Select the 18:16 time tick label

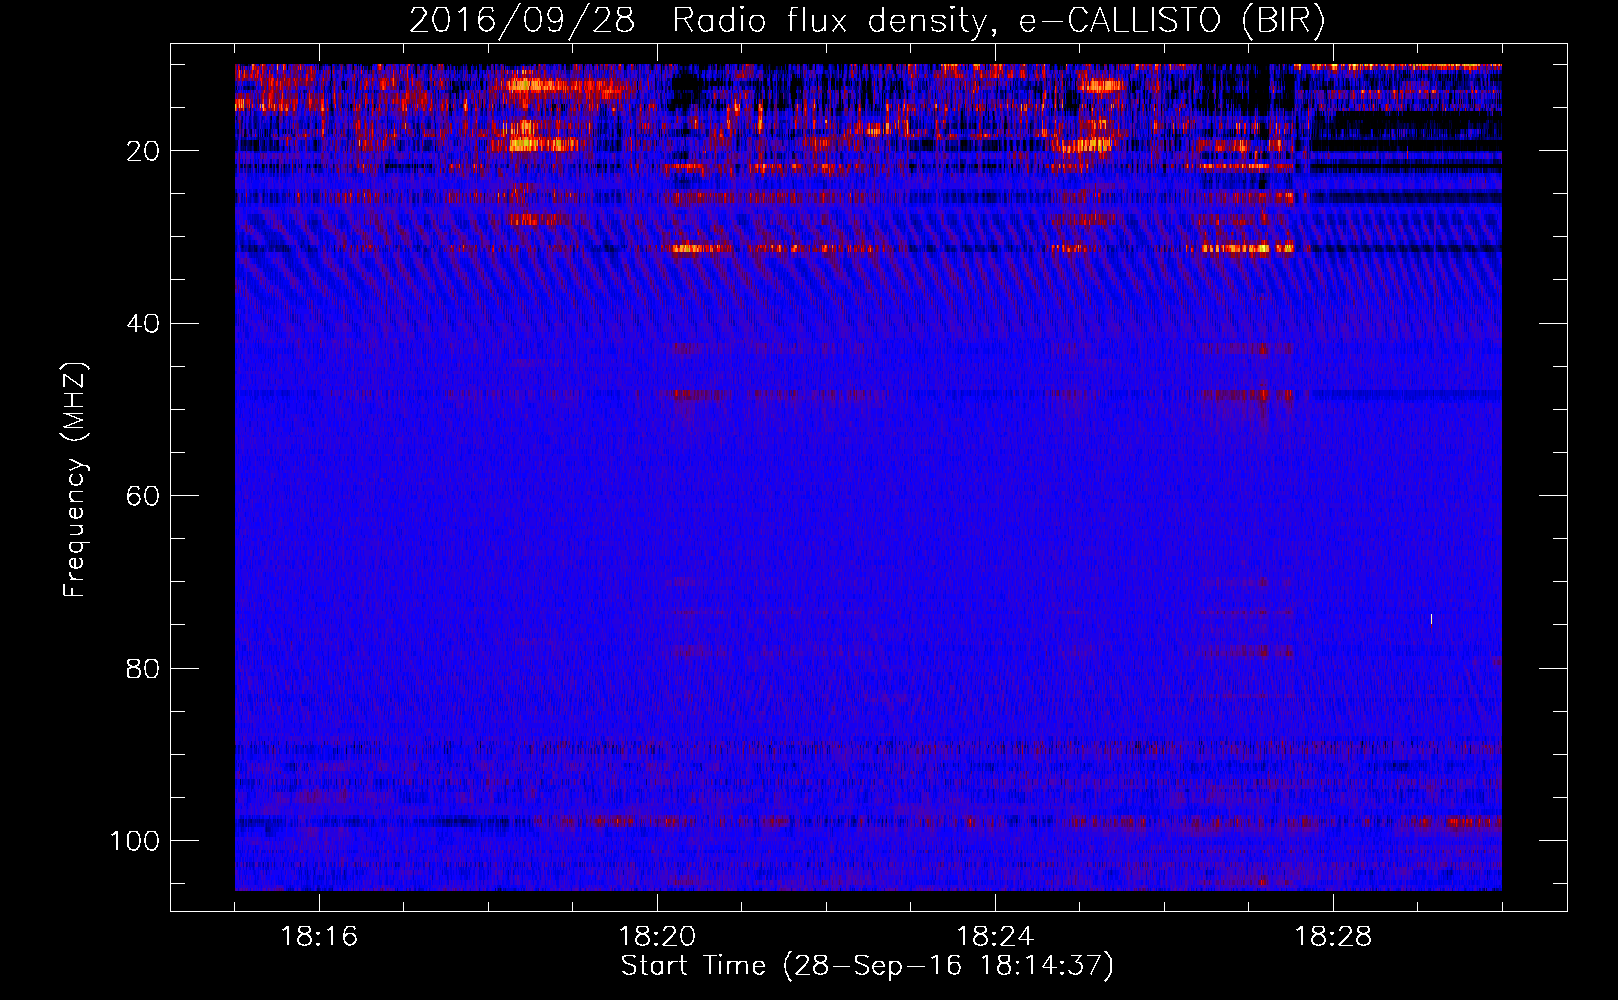319,937
